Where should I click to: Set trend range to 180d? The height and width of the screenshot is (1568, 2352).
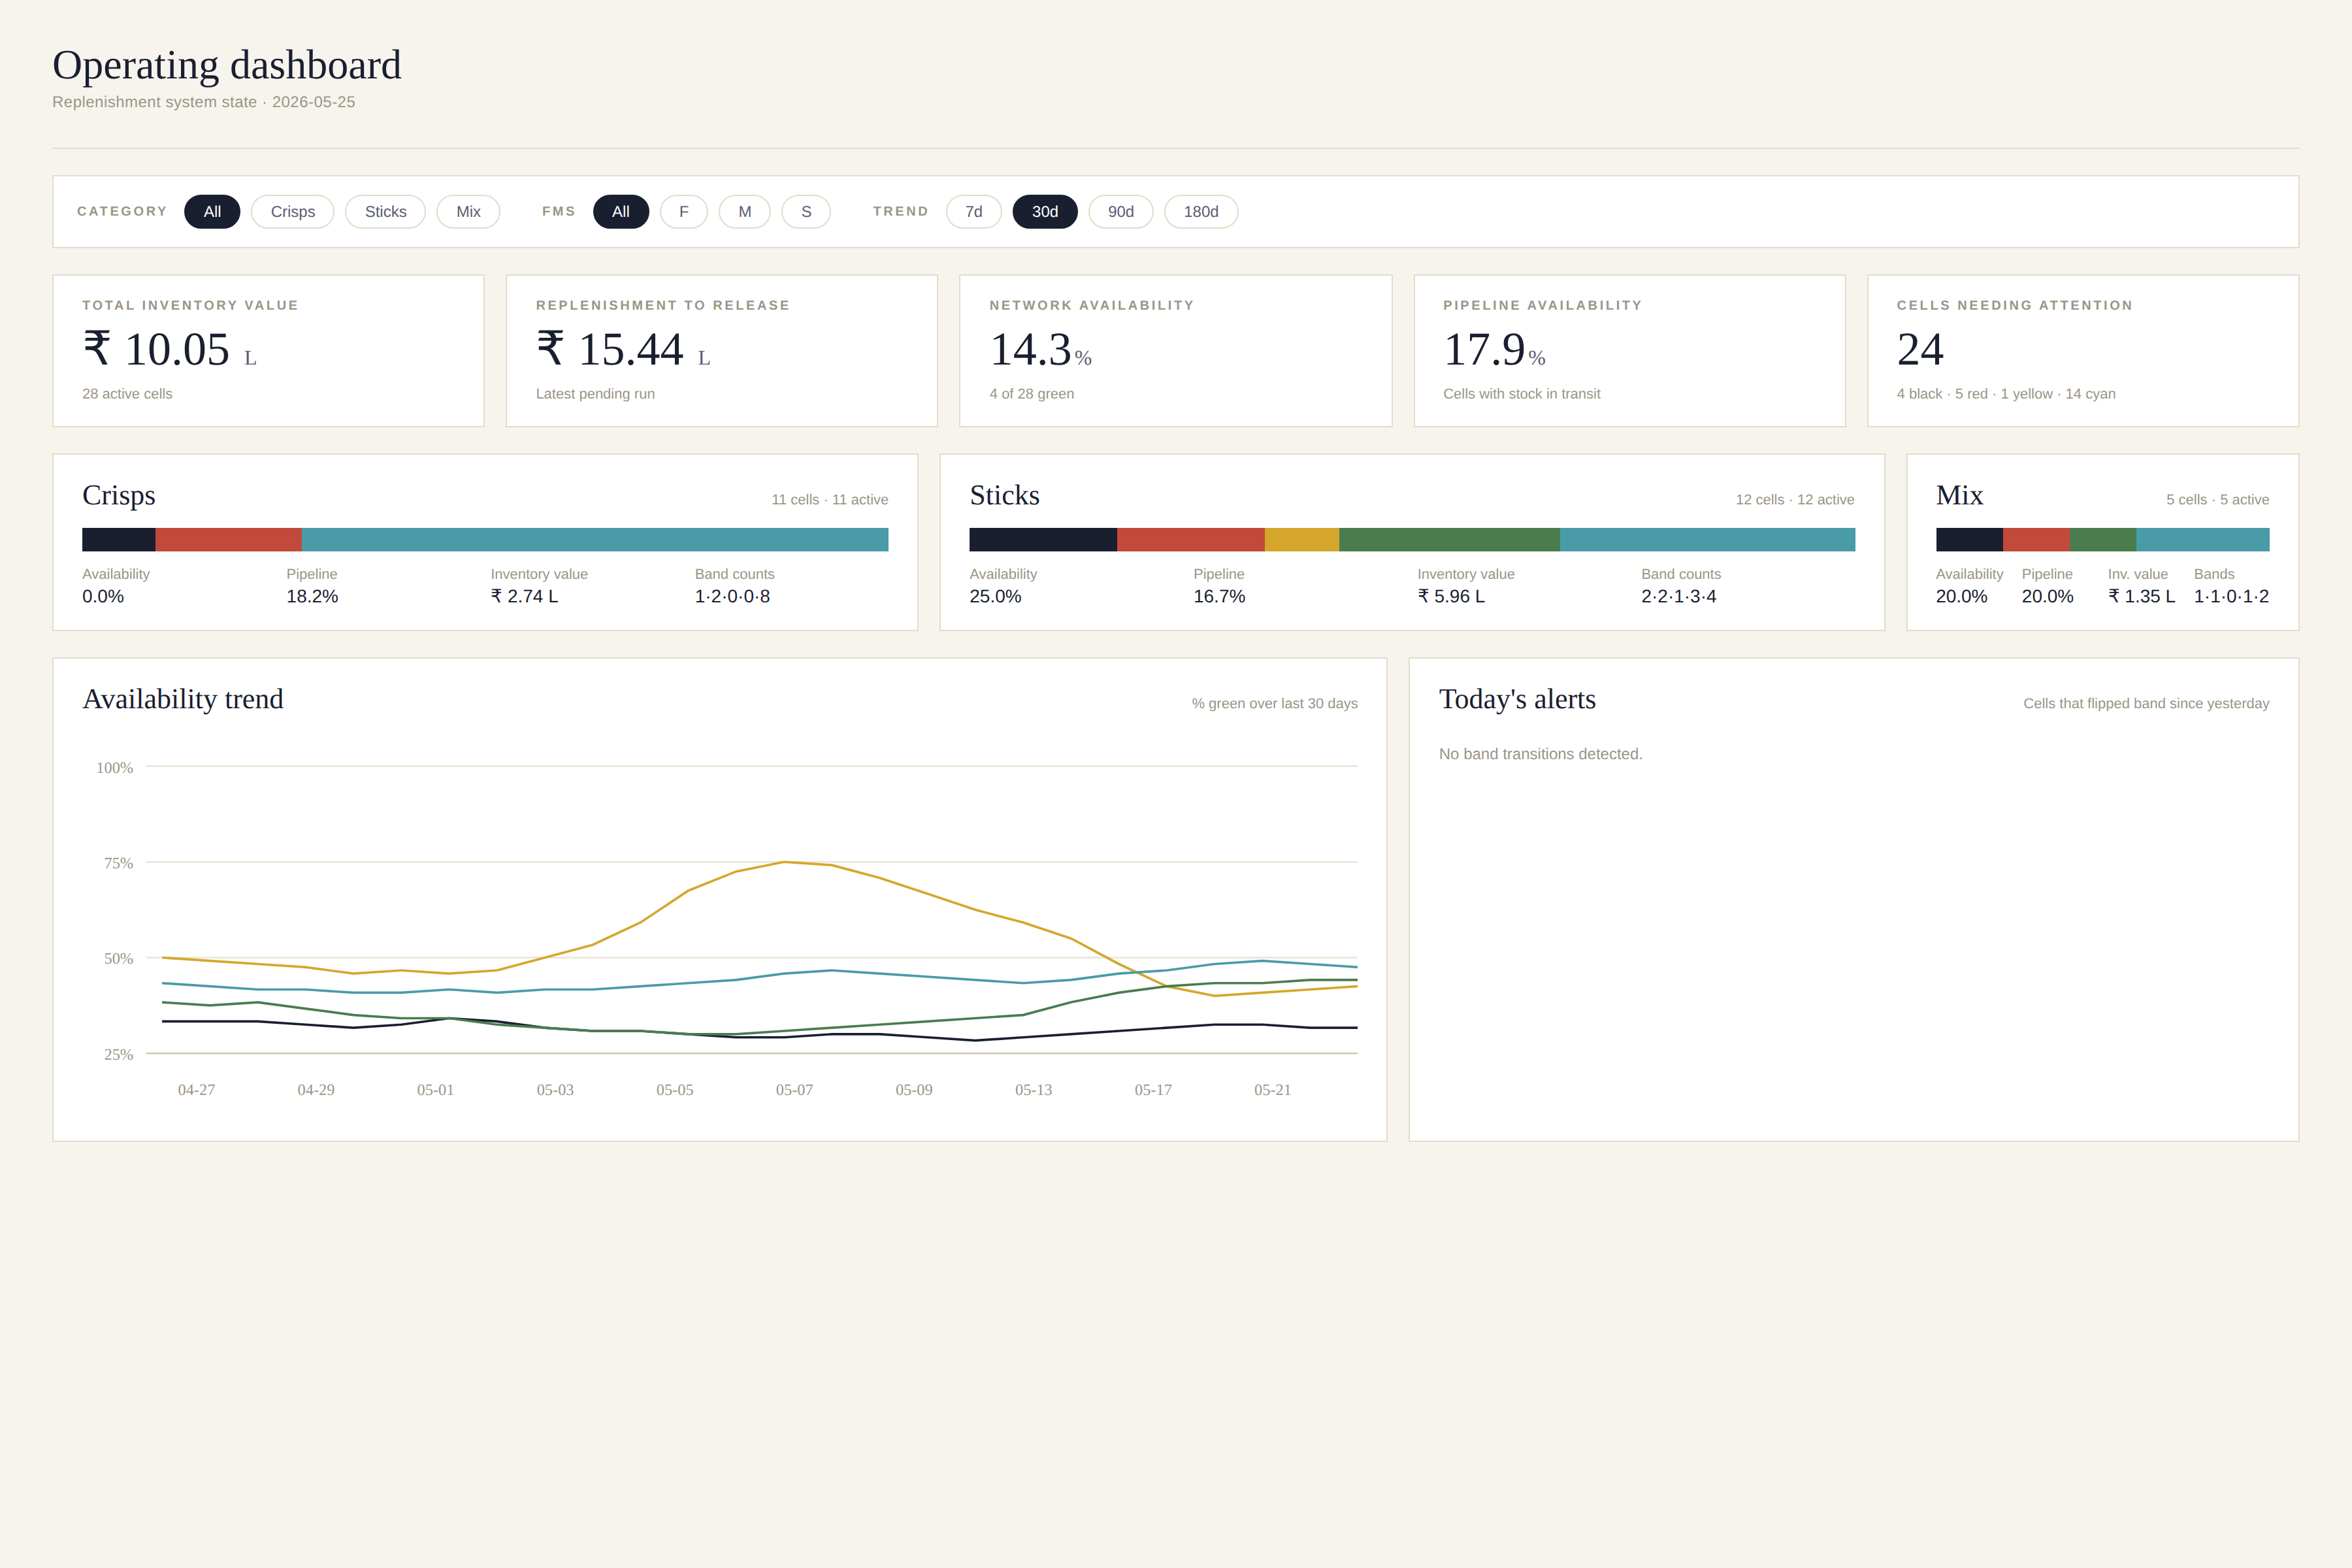coord(1201,212)
